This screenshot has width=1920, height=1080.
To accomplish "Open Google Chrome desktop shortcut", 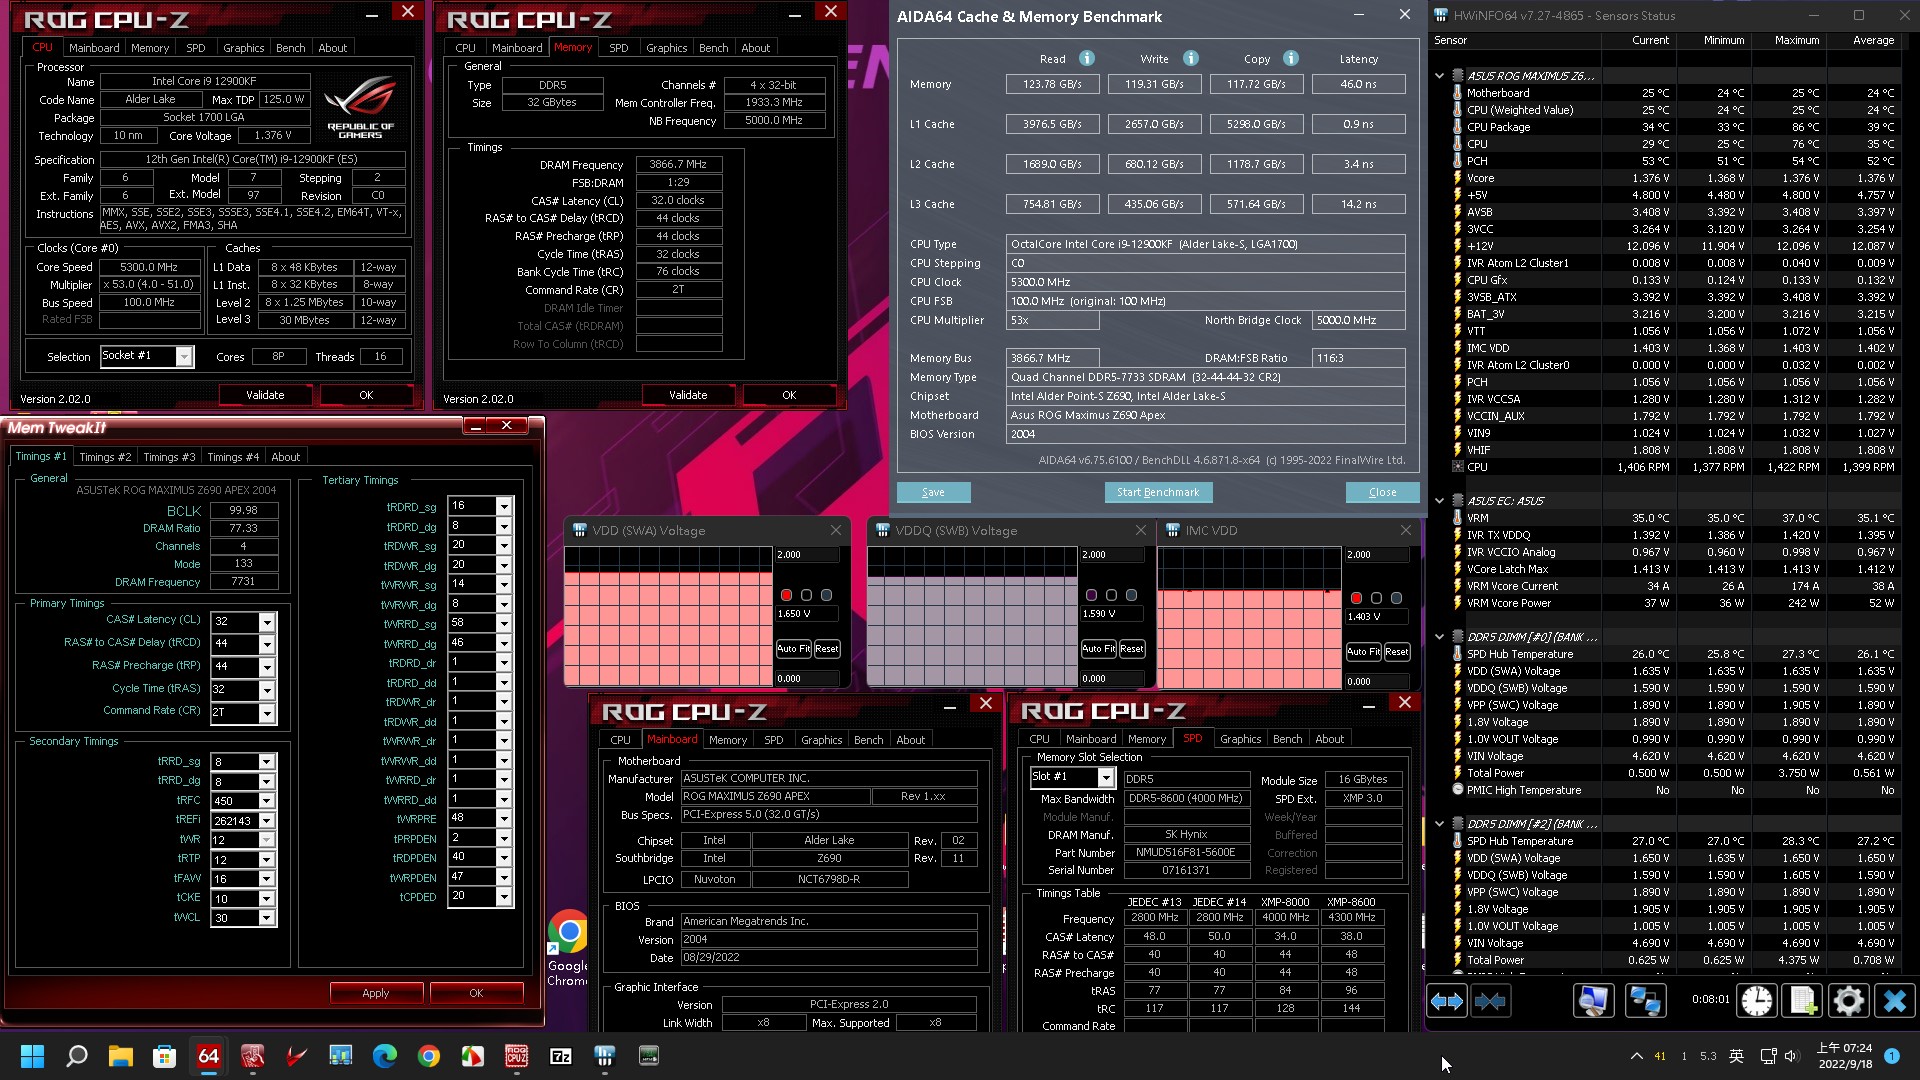I will point(568,947).
